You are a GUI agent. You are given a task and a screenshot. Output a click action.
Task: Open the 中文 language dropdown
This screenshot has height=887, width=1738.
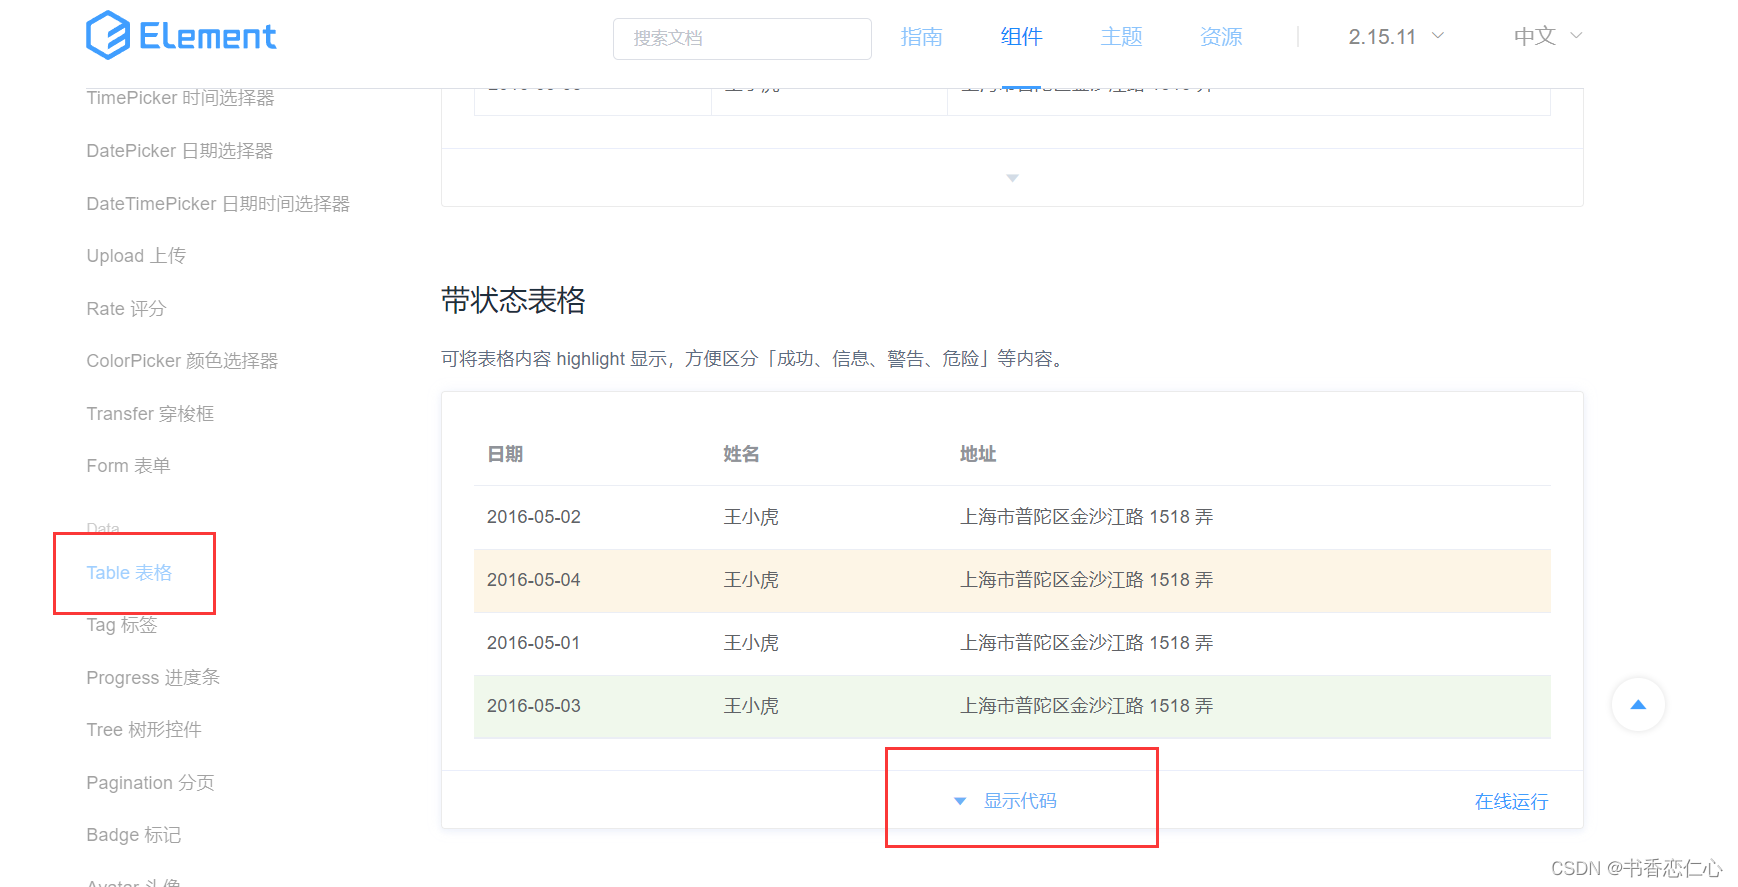click(x=1548, y=36)
